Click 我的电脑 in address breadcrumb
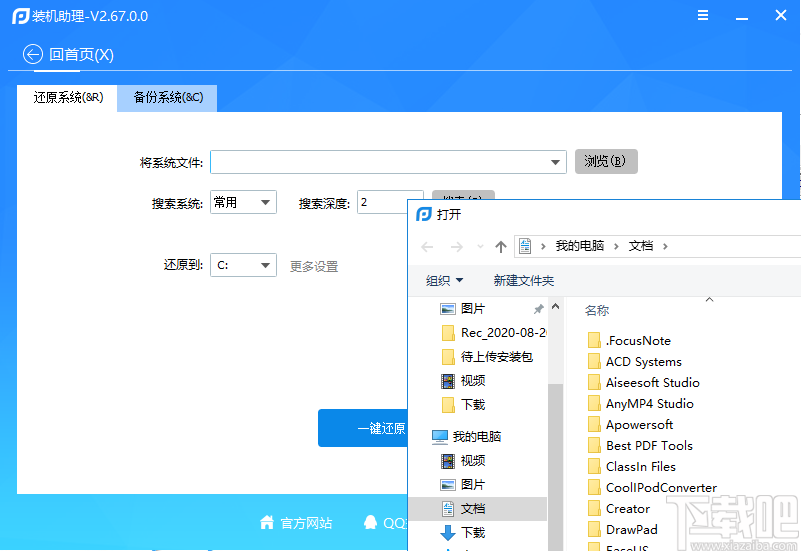The height and width of the screenshot is (551, 801). [580, 246]
